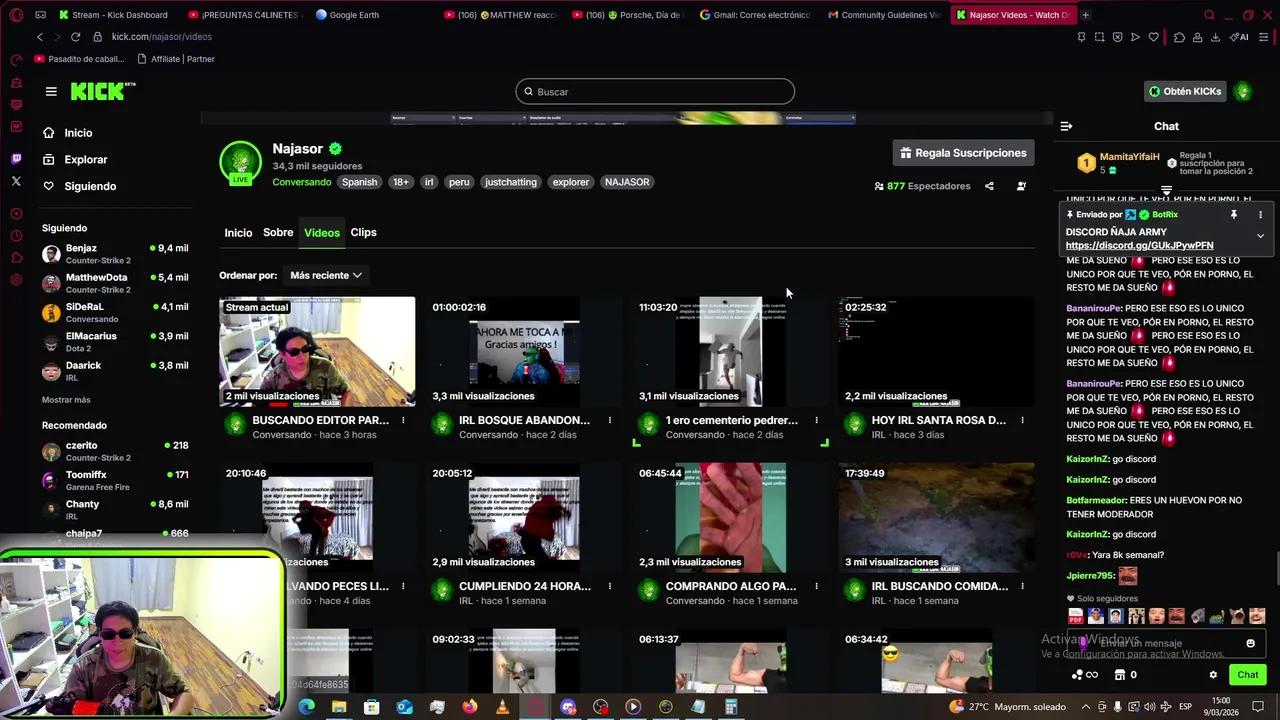Open options for BUSCANDO EDITOR video
This screenshot has height=720, width=1280.
click(x=403, y=420)
